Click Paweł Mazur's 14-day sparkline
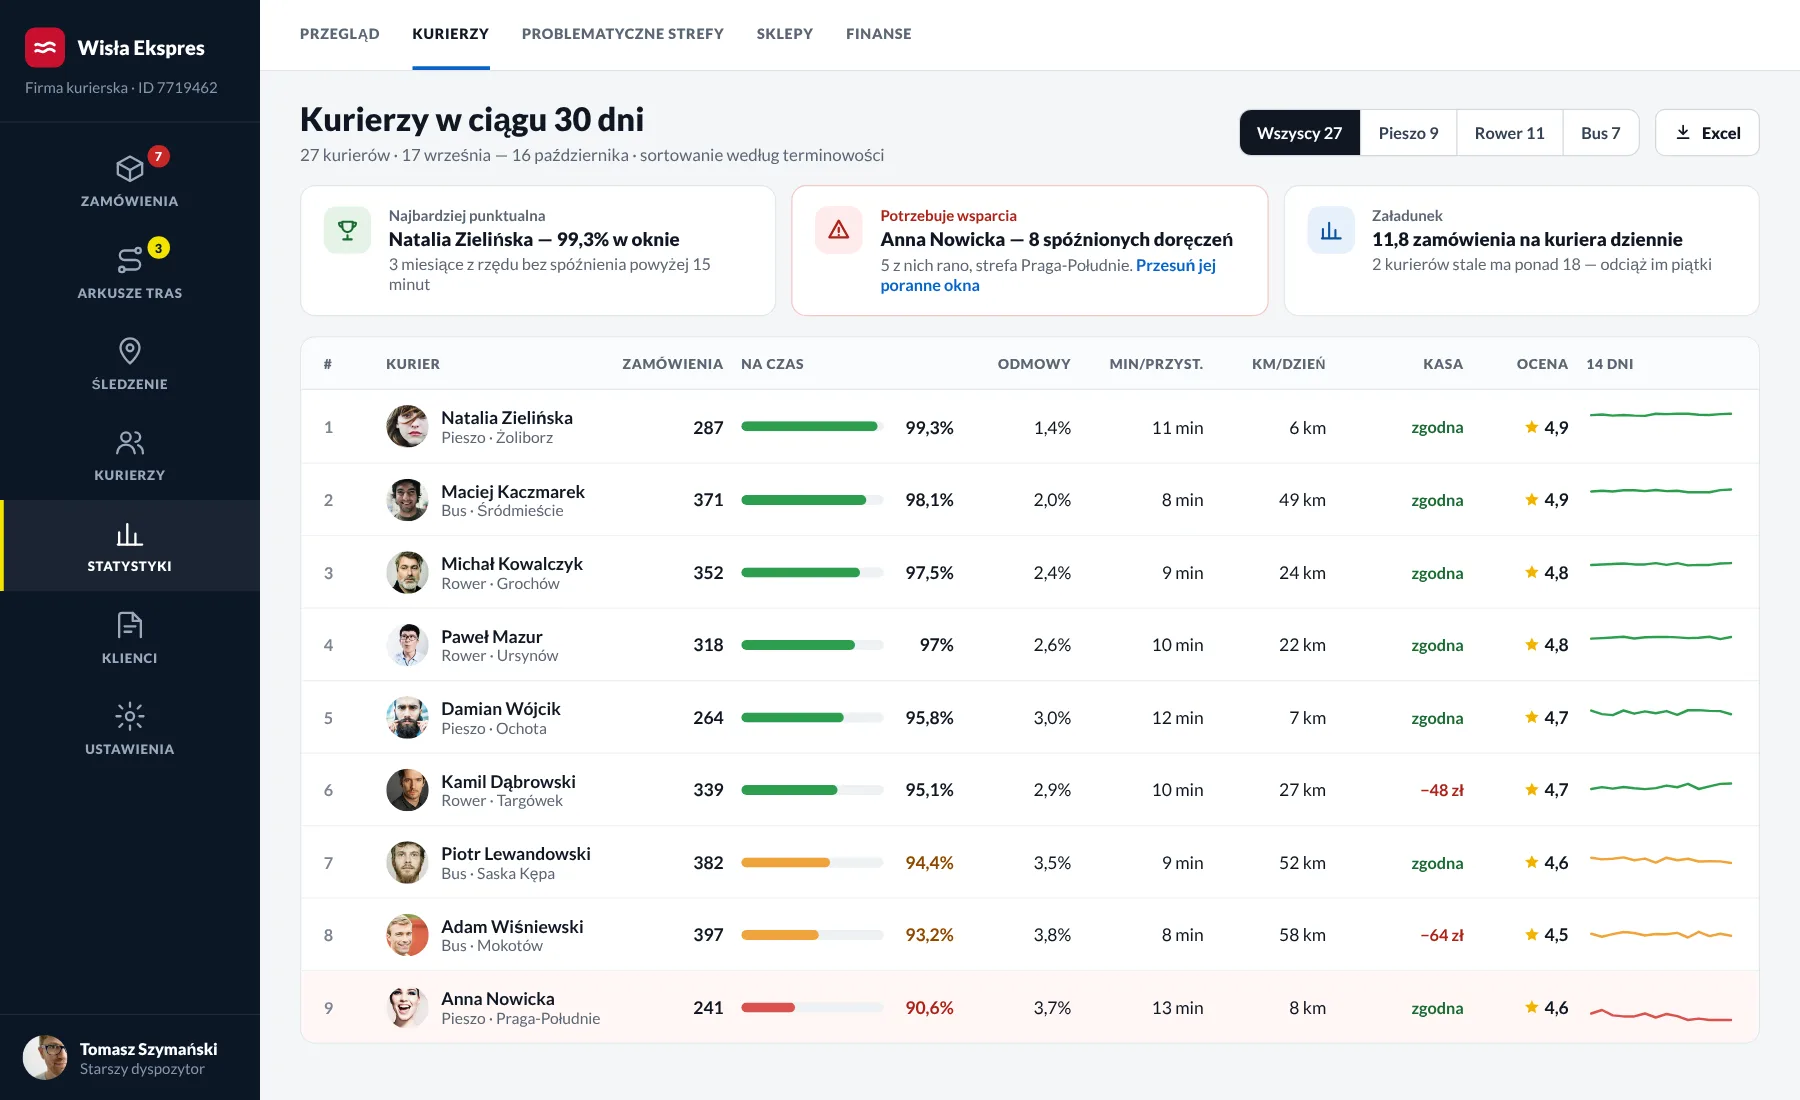1800x1100 pixels. [x=1661, y=637]
